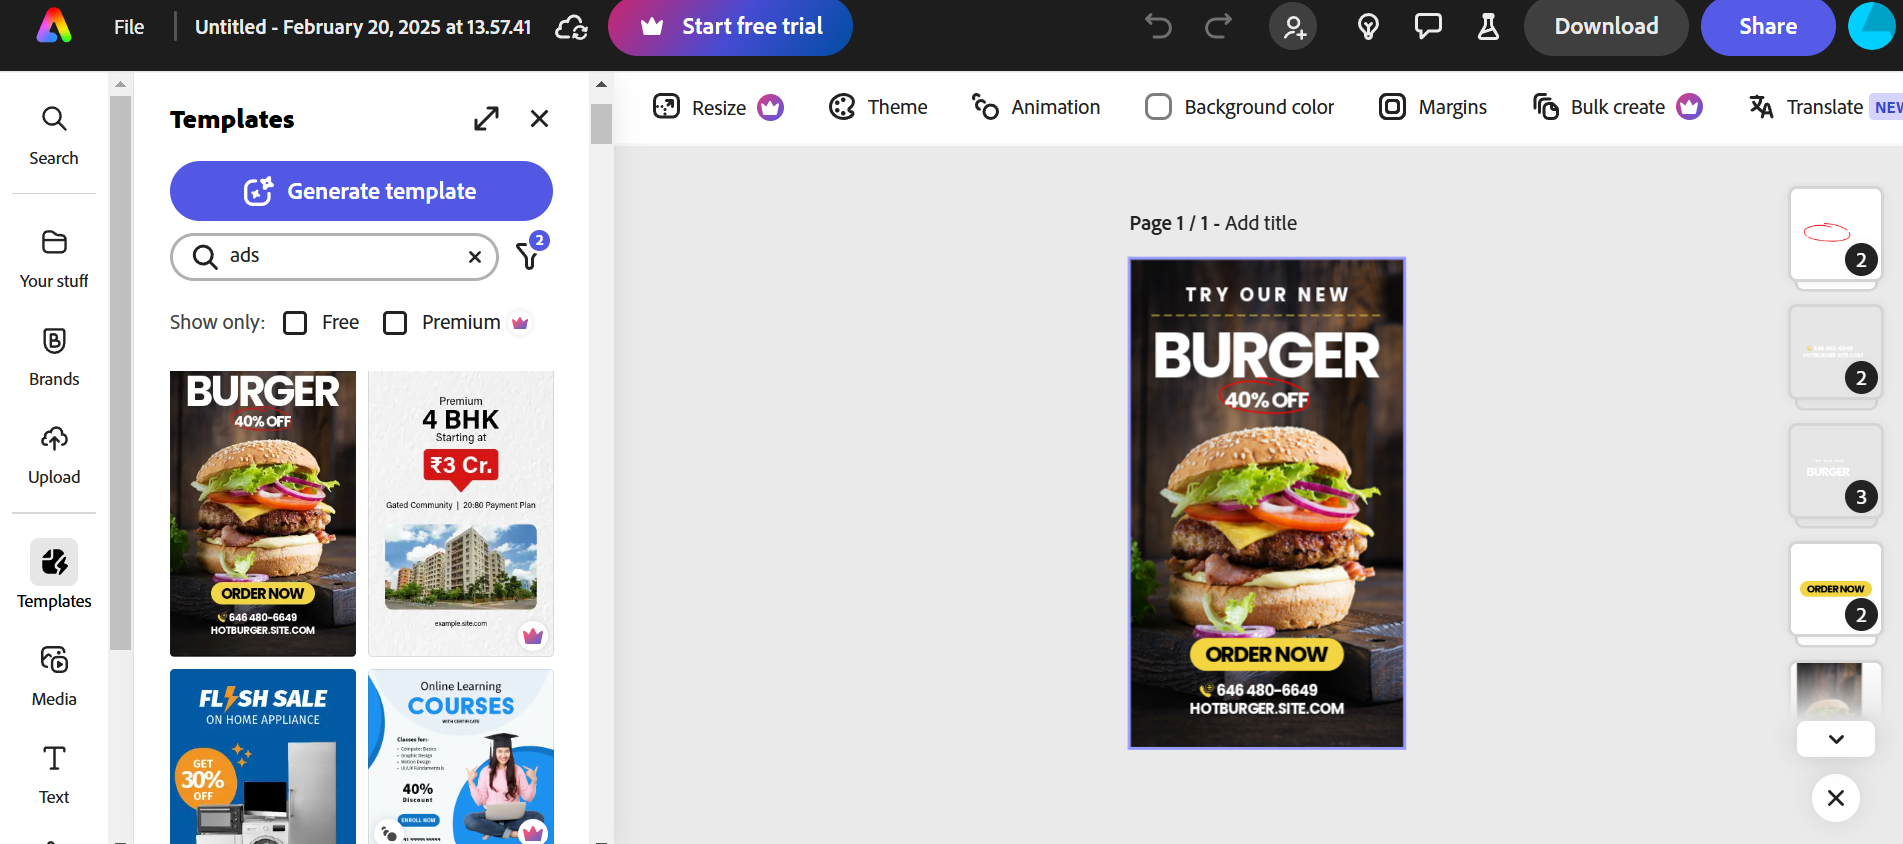Select the burger poster on canvas
The height and width of the screenshot is (844, 1903).
pos(1266,503)
